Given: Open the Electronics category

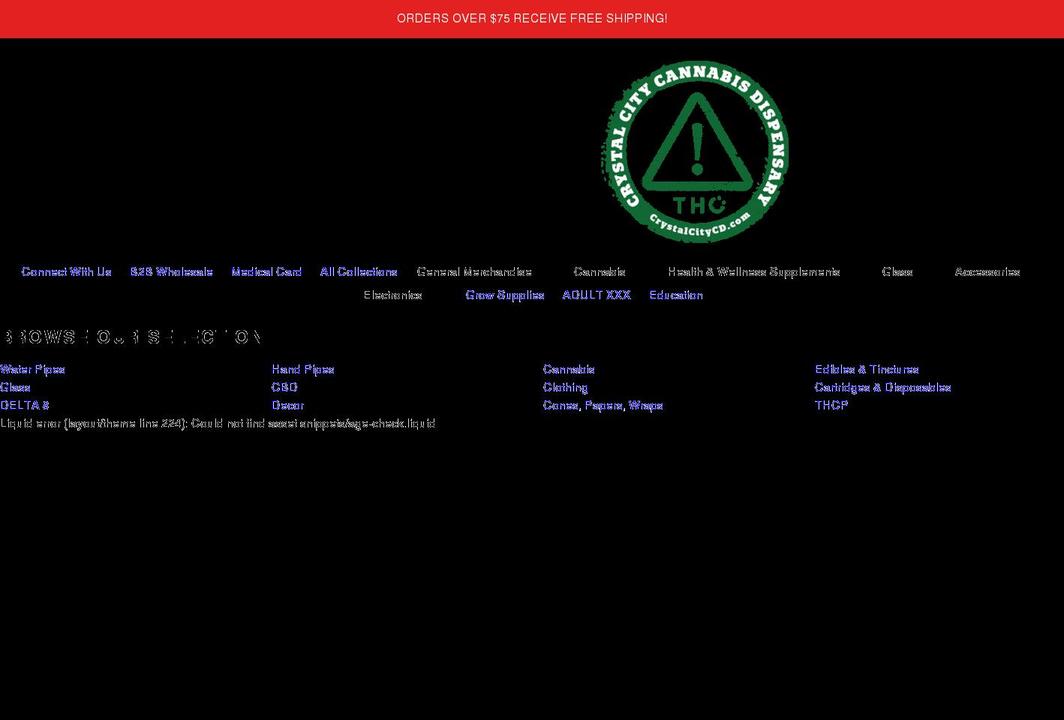Looking at the screenshot, I should point(393,295).
